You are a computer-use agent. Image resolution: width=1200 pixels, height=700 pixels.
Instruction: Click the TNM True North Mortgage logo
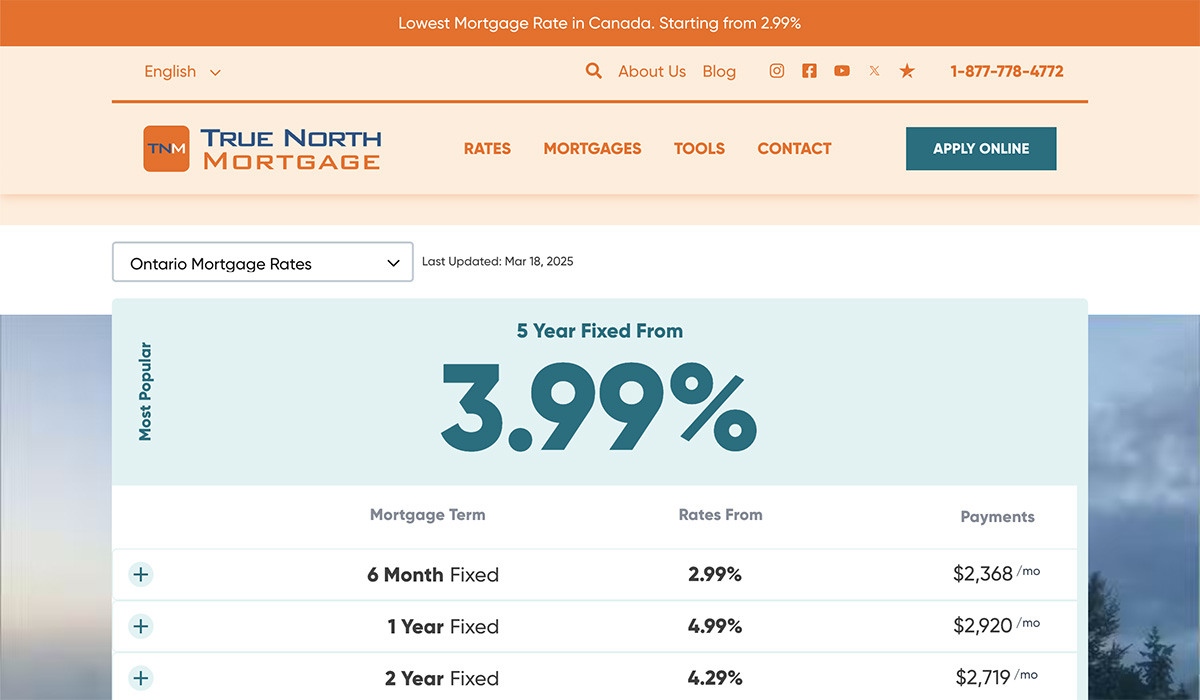(x=262, y=148)
